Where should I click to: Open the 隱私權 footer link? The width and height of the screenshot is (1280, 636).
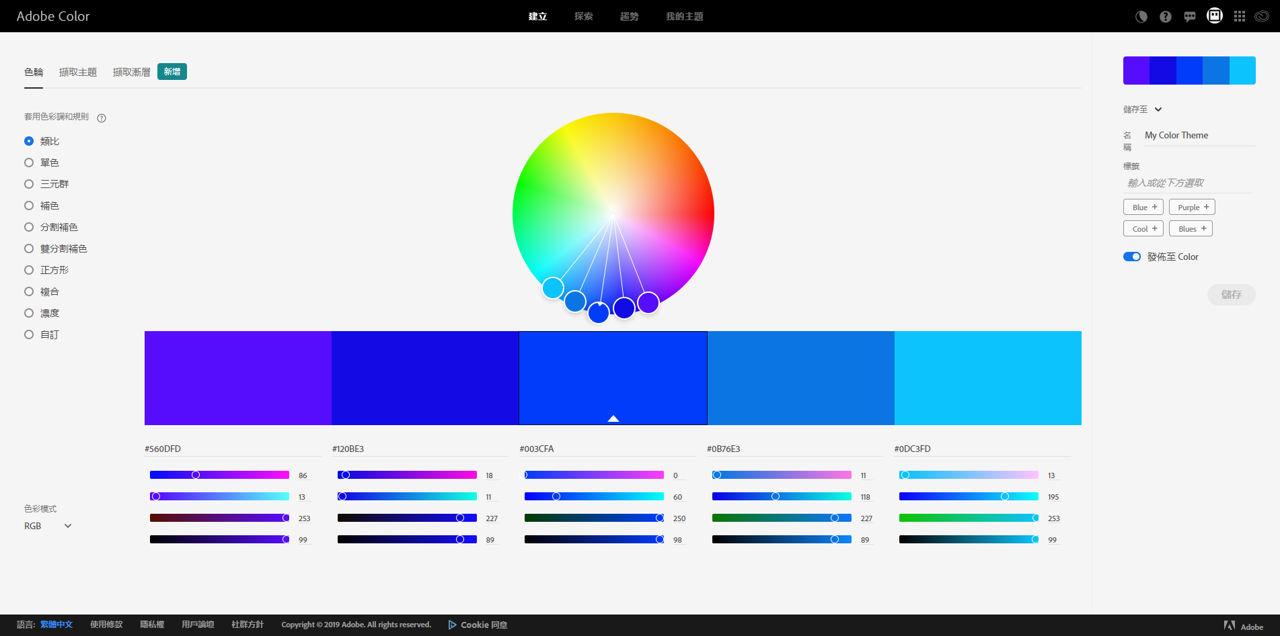(x=152, y=625)
